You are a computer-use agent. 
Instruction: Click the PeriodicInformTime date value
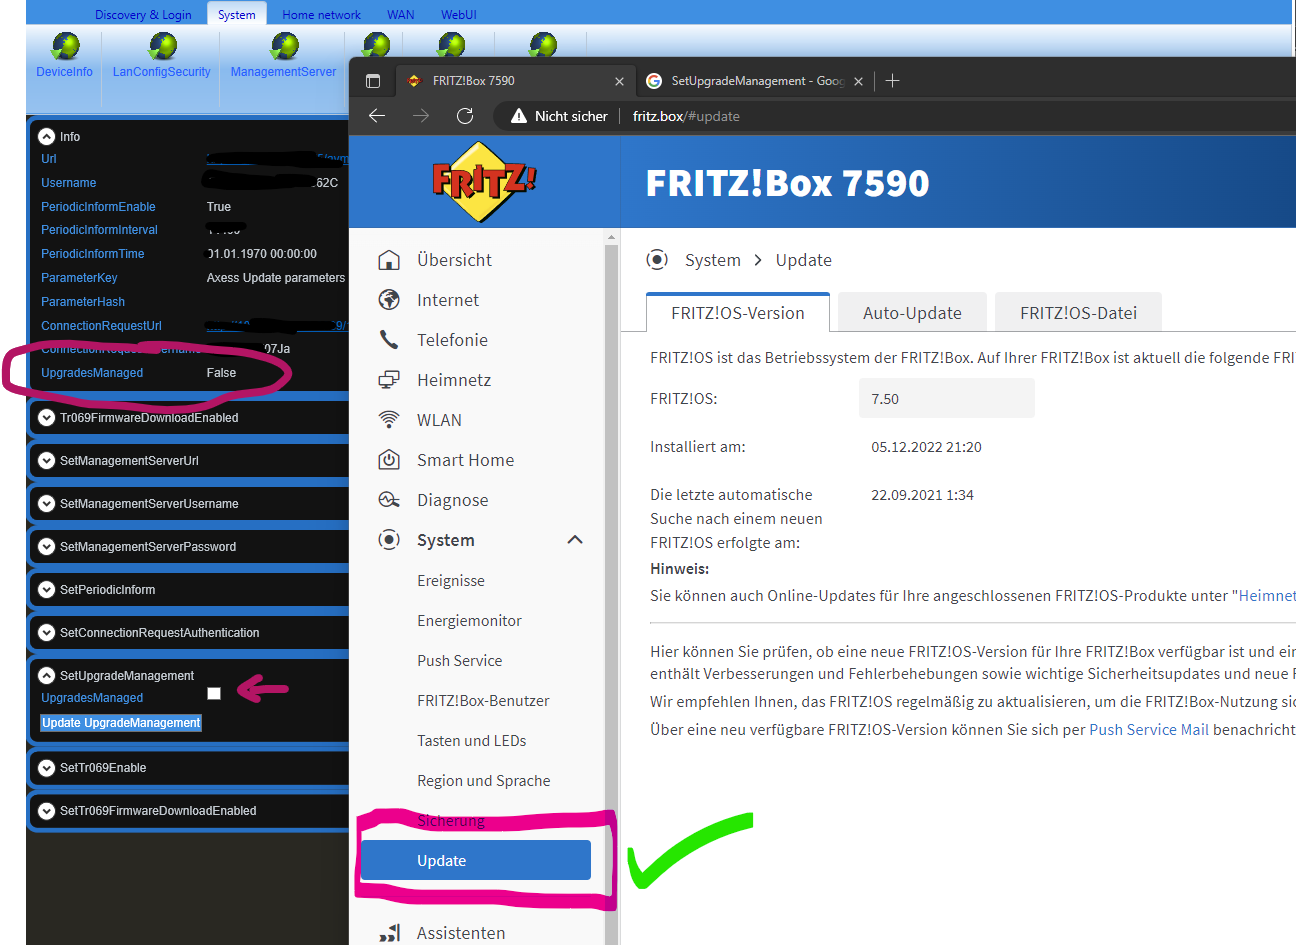262,254
